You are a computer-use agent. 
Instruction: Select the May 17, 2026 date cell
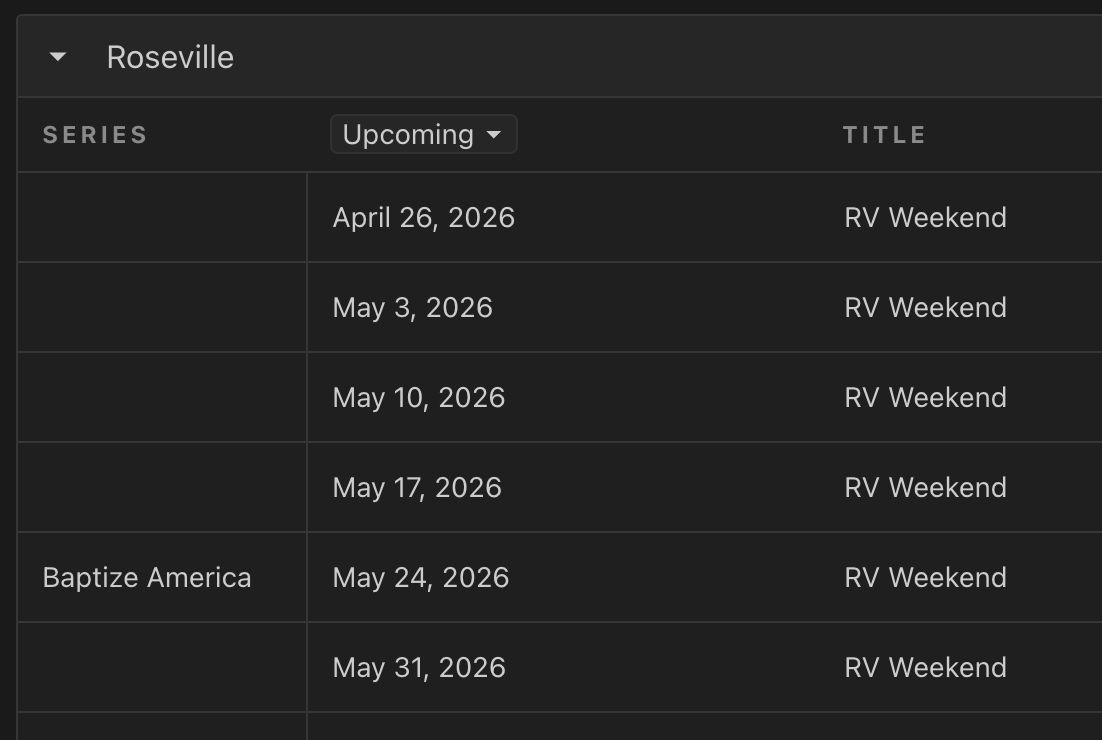click(x=417, y=487)
